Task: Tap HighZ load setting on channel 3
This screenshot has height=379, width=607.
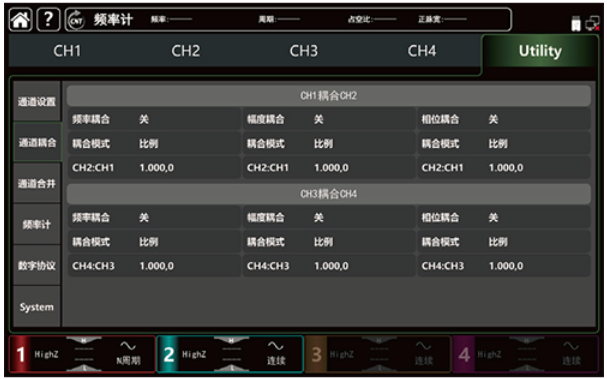Action: [342, 354]
